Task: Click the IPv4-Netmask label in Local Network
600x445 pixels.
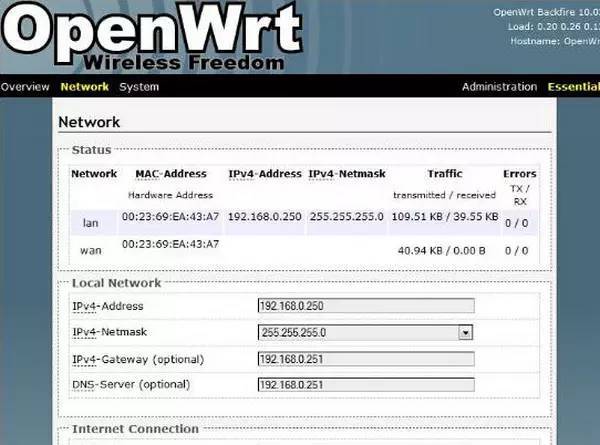Action: click(109, 332)
